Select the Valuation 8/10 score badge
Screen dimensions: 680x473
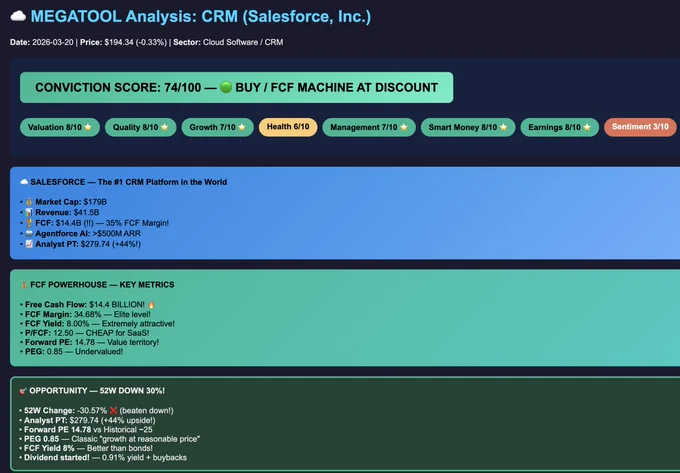point(60,127)
